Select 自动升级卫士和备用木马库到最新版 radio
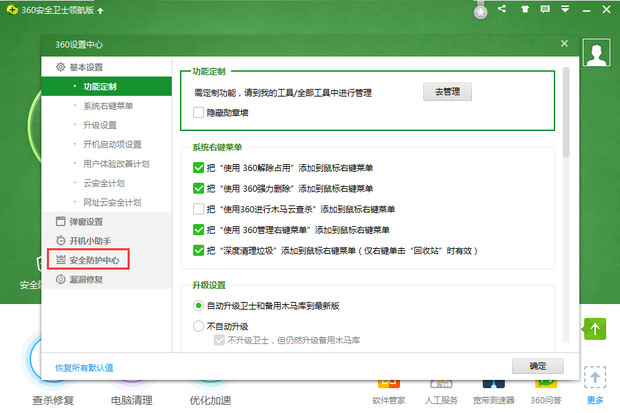The width and height of the screenshot is (620, 413). (x=198, y=305)
